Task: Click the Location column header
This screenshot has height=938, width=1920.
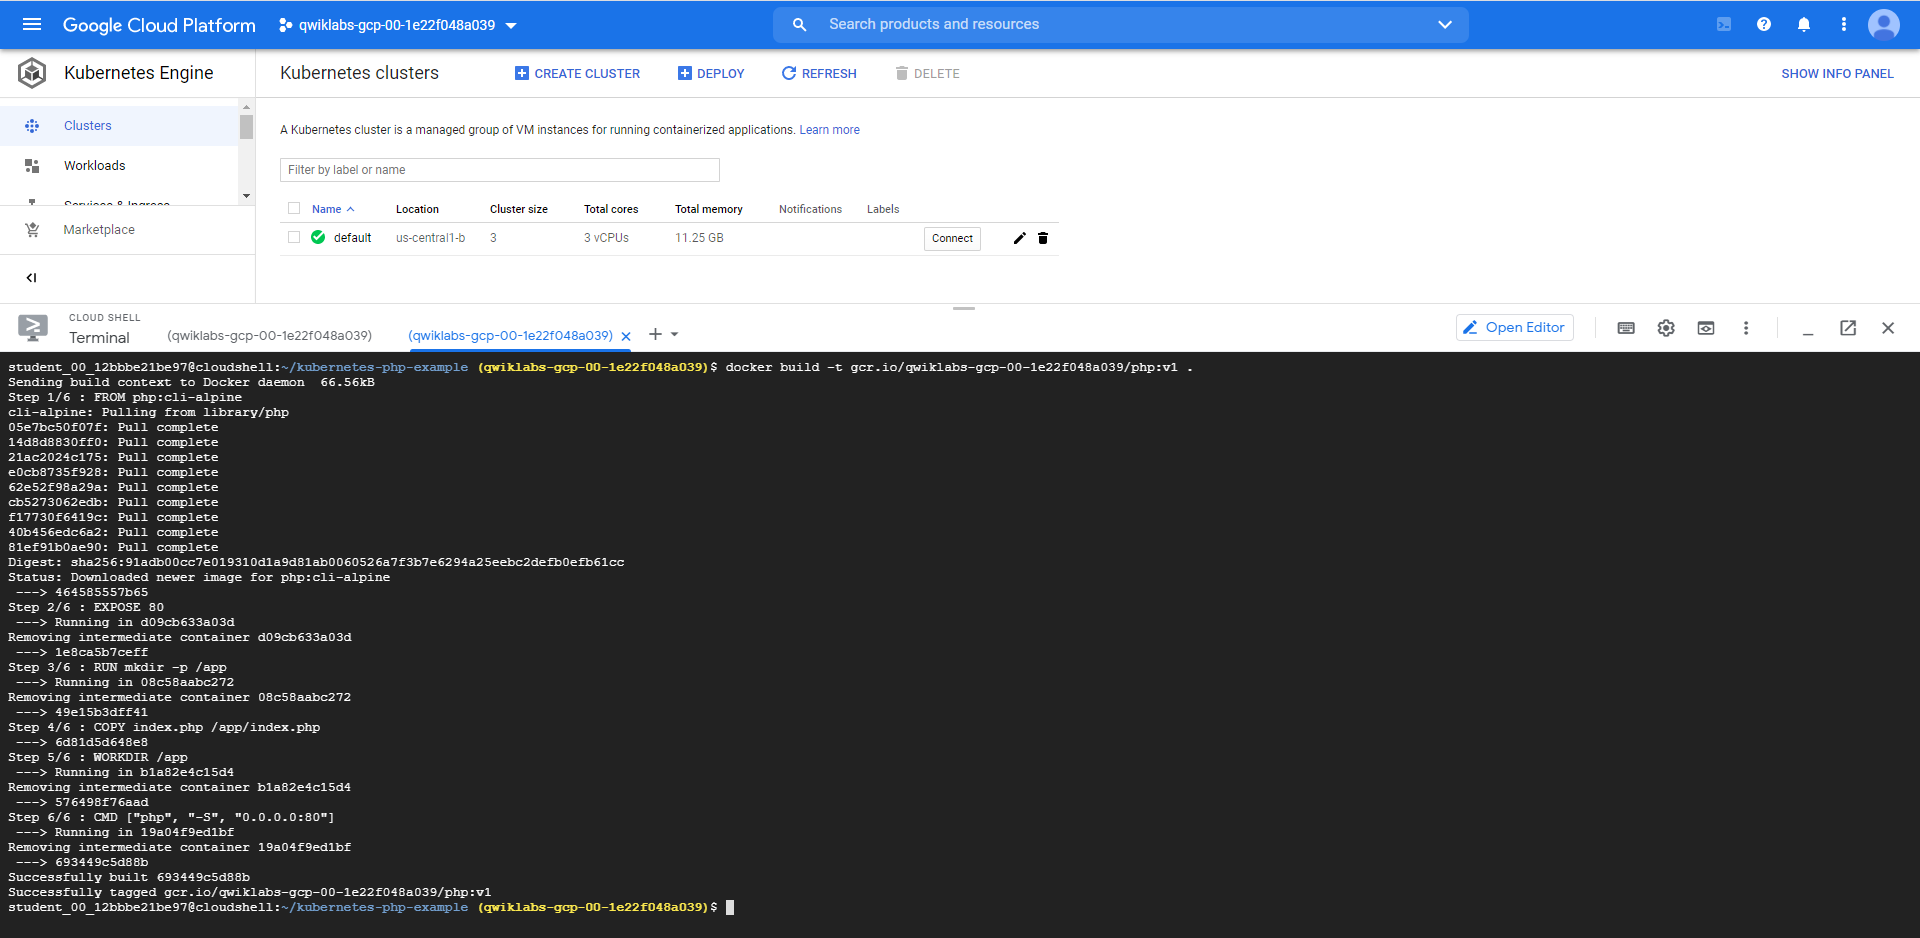Action: pyautogui.click(x=417, y=209)
